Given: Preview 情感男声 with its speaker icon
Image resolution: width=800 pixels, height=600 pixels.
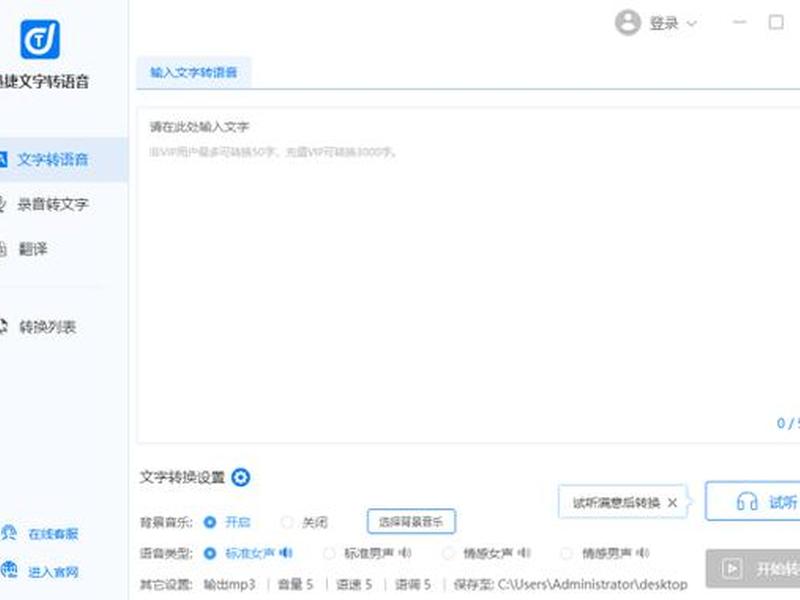Looking at the screenshot, I should (643, 553).
